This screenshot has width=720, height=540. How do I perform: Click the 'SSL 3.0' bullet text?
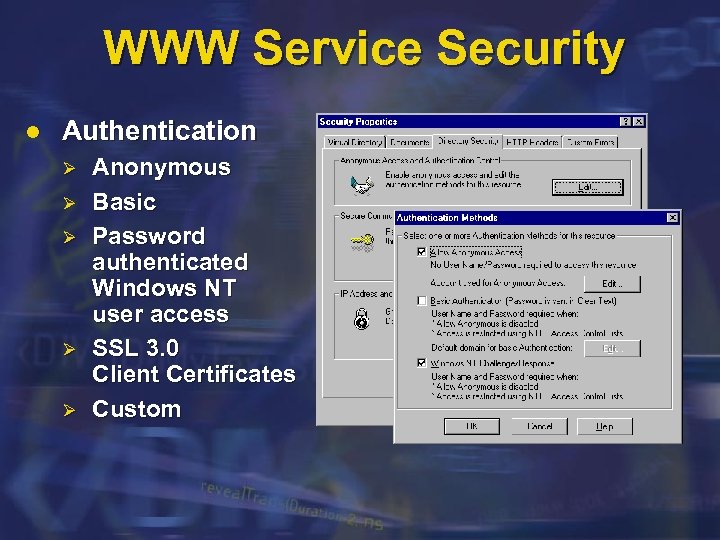(x=135, y=348)
